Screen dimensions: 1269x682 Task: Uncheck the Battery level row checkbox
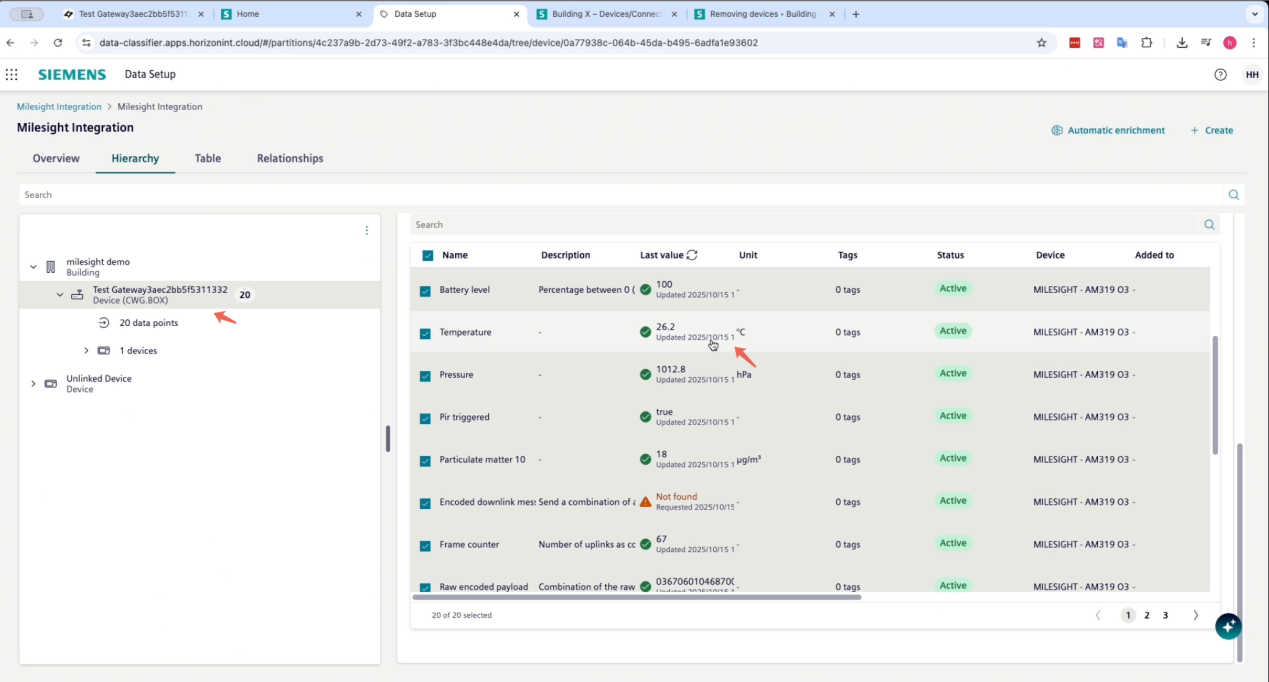(x=425, y=291)
